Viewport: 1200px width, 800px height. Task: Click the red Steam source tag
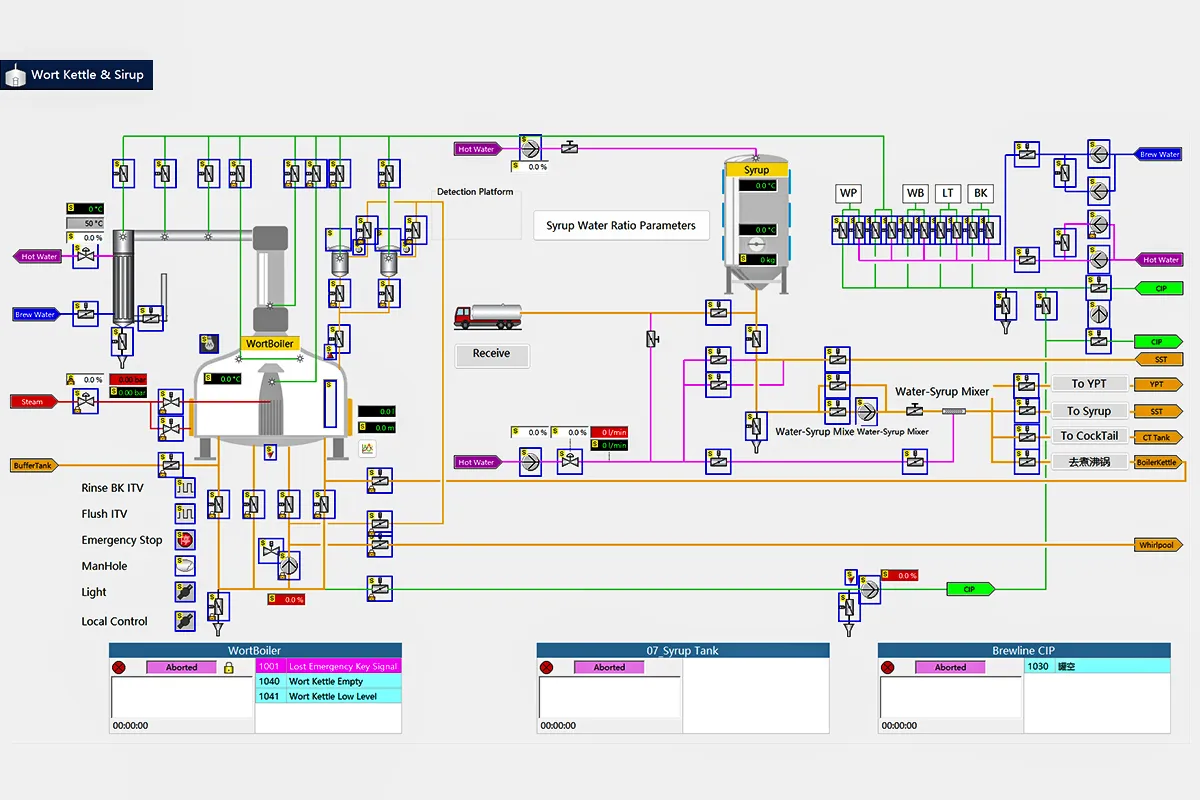tap(33, 402)
